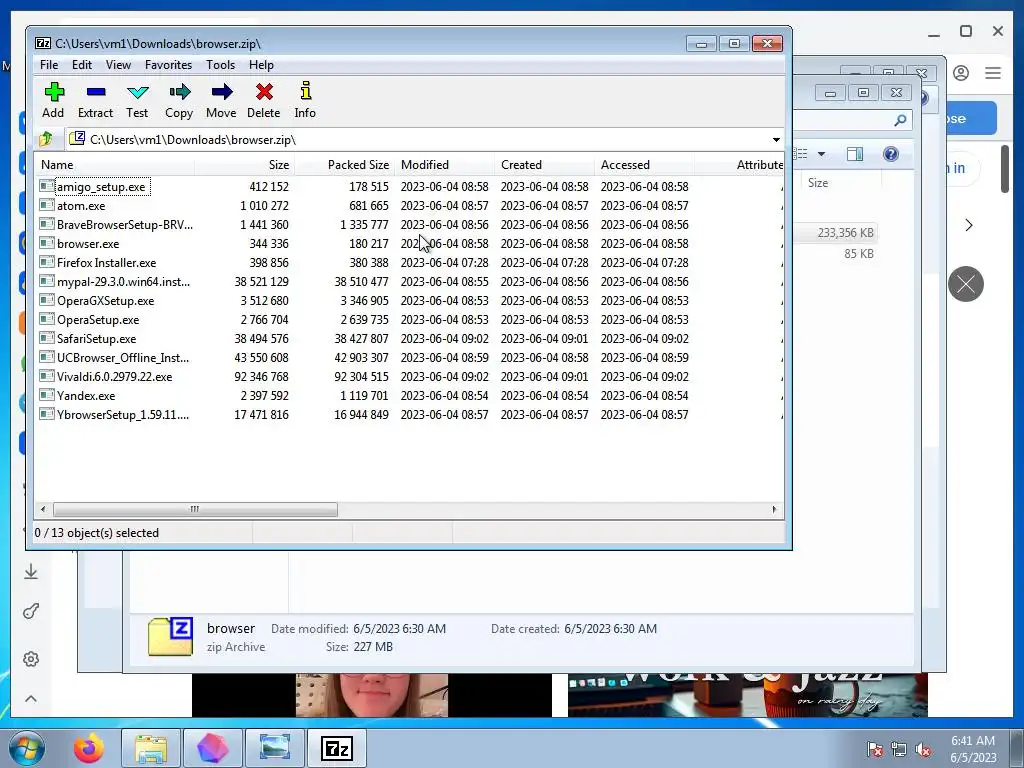Select browser.exe file
This screenshot has height=768, width=1024.
click(88, 244)
